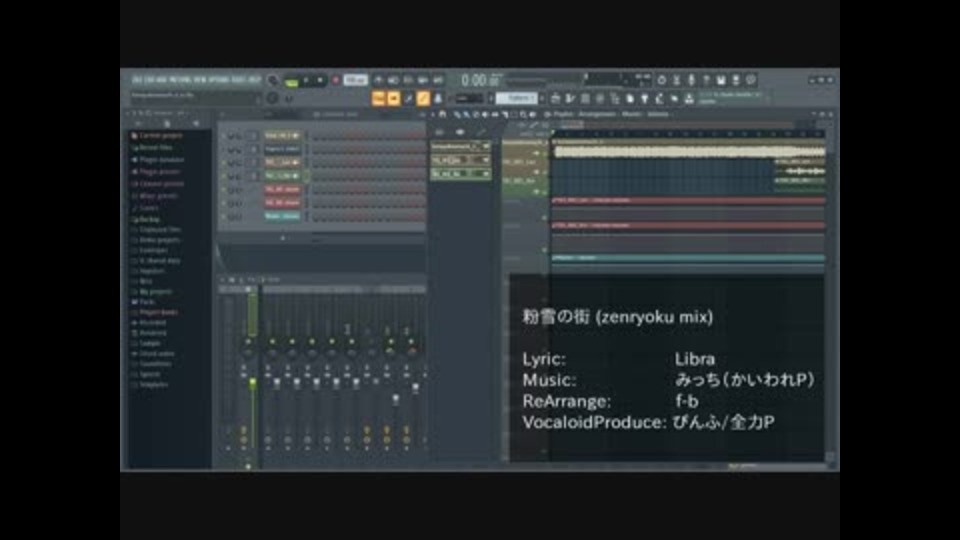Click the cream audio waveform clip in playlist

[688, 151]
